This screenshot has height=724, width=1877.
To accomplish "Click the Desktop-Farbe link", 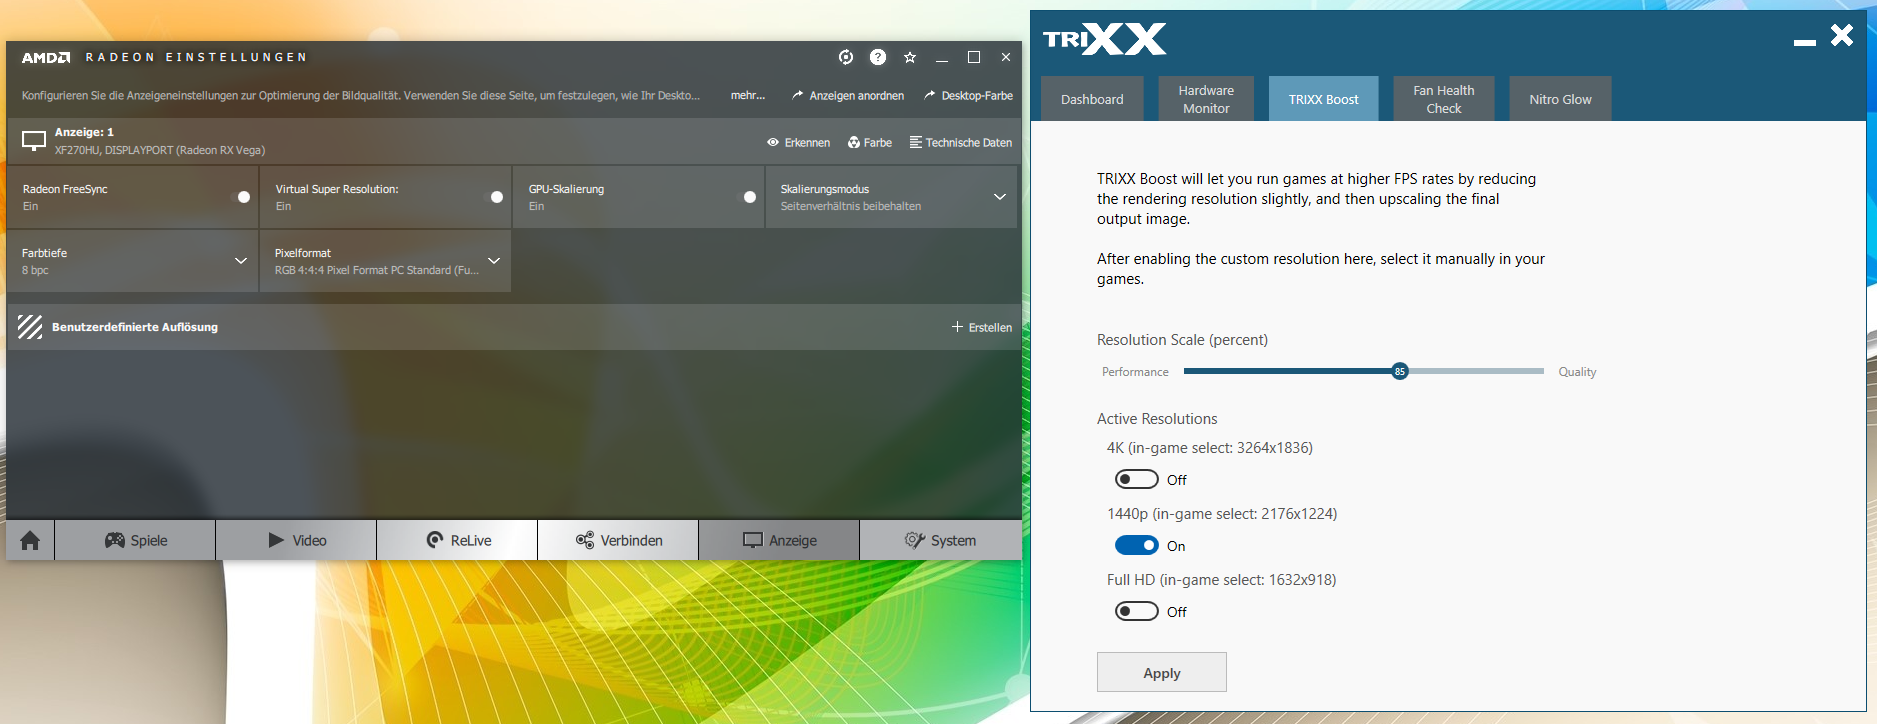I will pyautogui.click(x=977, y=96).
